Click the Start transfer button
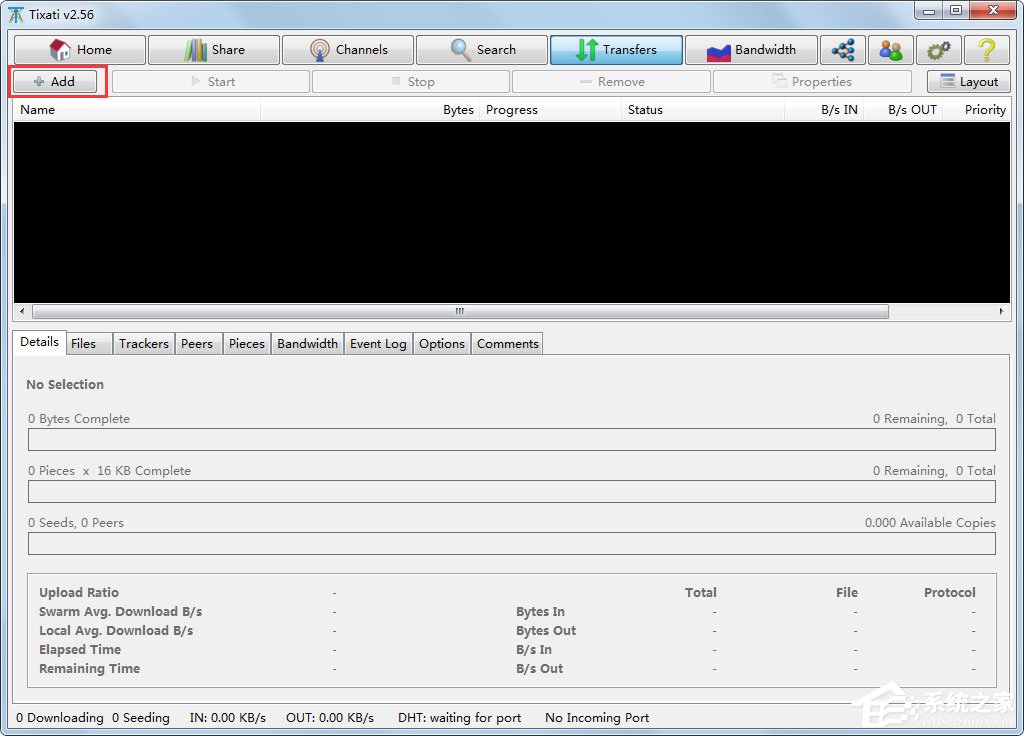This screenshot has width=1024, height=736. (x=211, y=82)
